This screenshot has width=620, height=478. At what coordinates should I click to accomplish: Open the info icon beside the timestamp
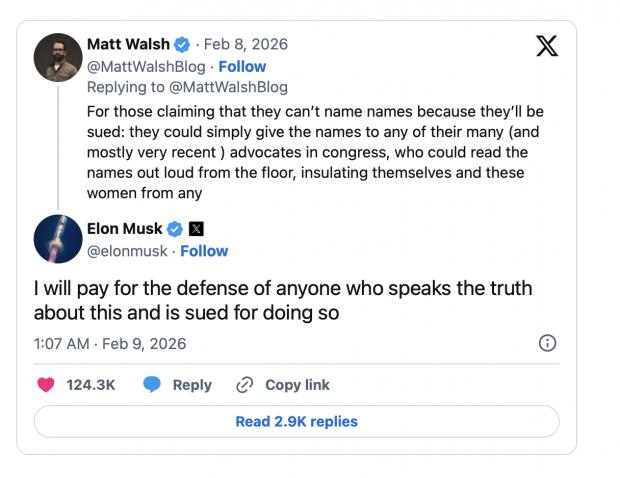tap(547, 343)
